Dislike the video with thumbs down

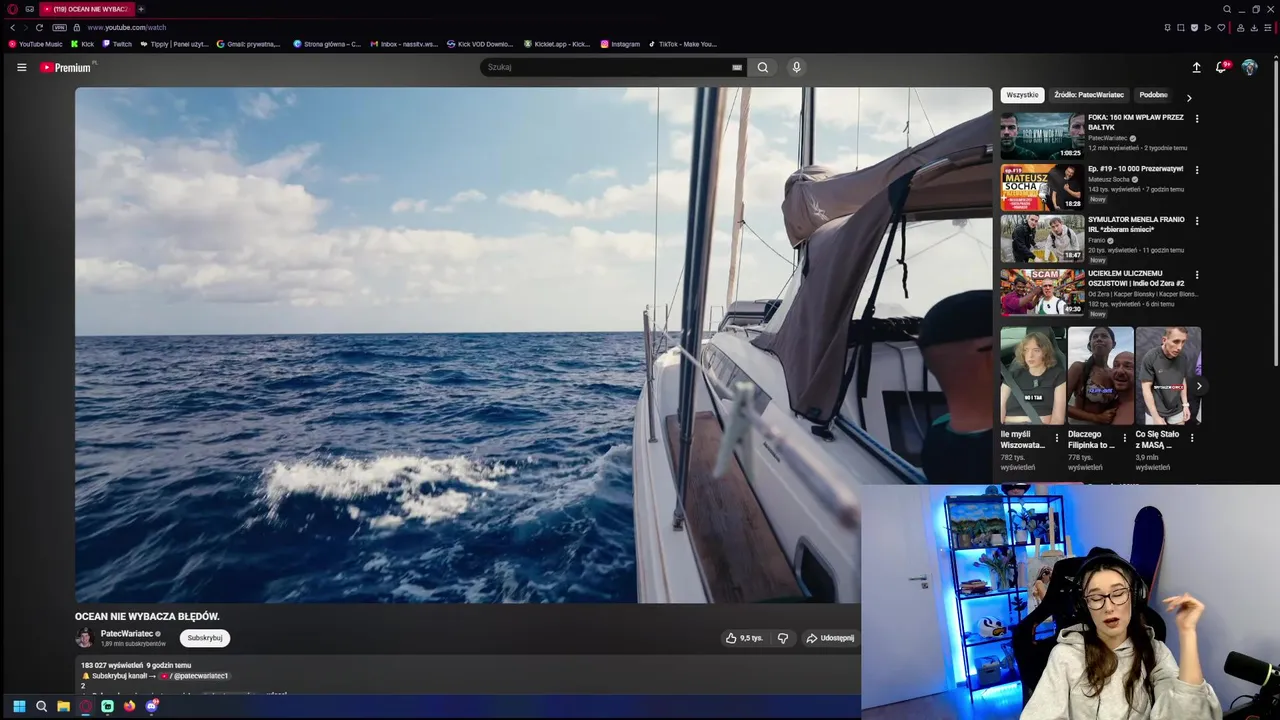[783, 638]
